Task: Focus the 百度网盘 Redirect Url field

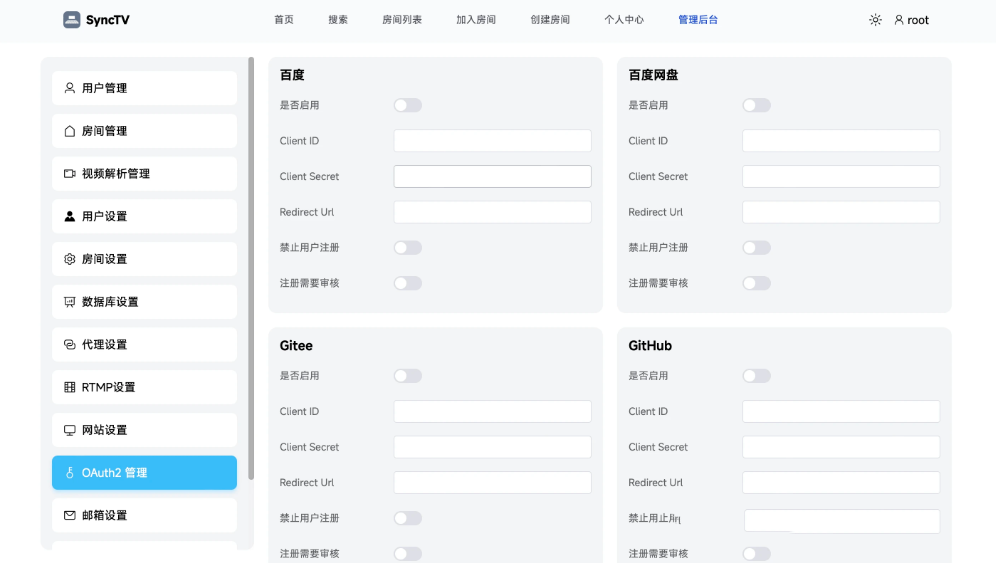Action: (x=841, y=212)
